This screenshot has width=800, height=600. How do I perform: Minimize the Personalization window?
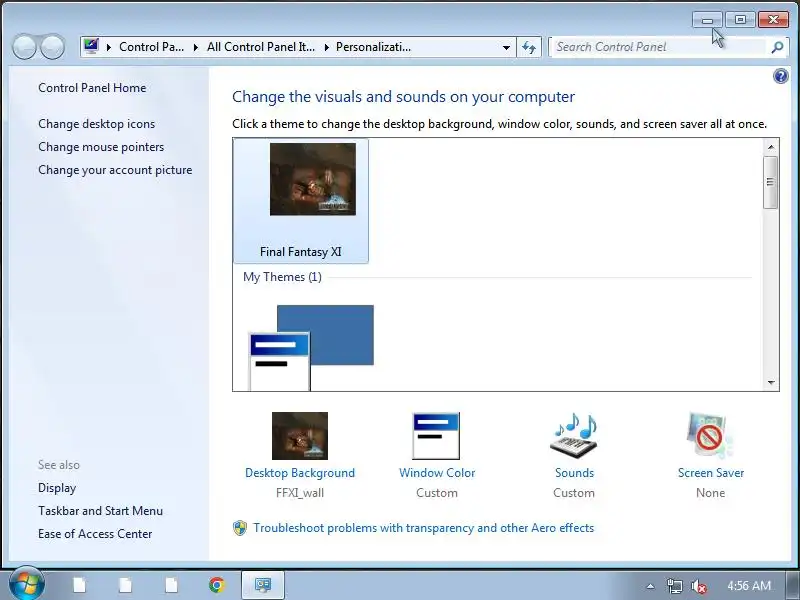707,20
